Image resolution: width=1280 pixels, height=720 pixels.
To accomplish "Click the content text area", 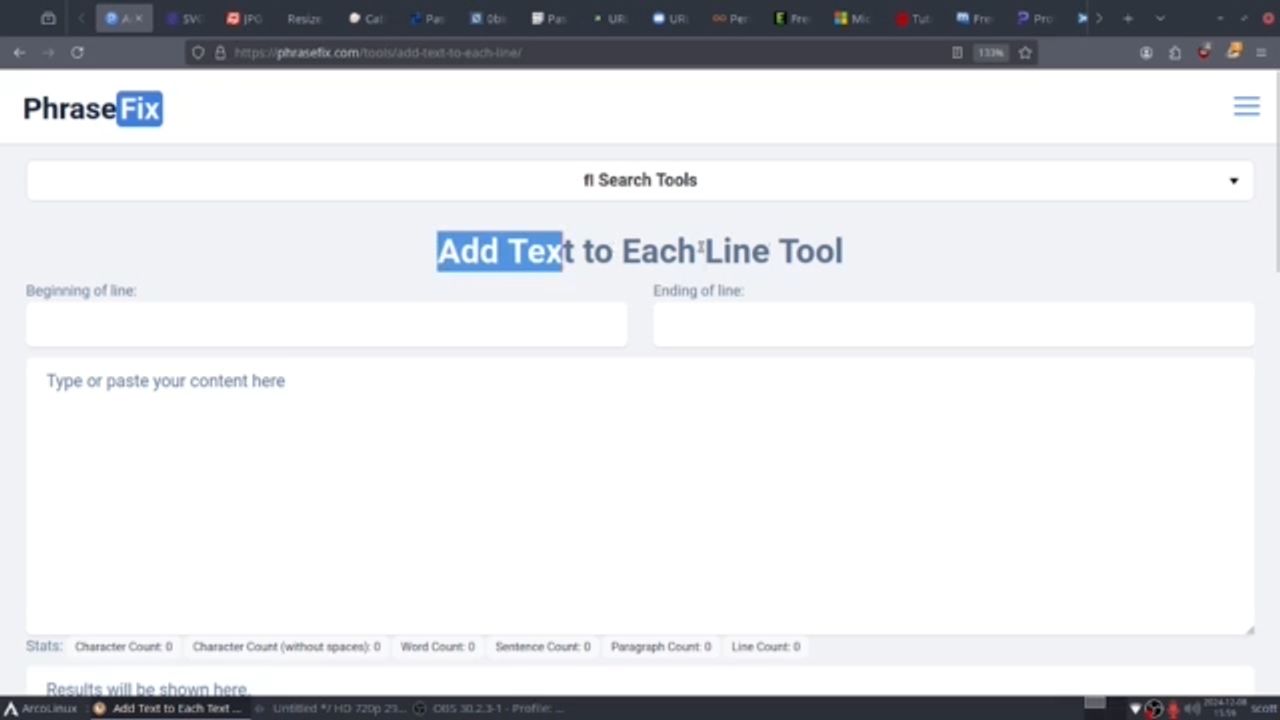I will pyautogui.click(x=640, y=495).
